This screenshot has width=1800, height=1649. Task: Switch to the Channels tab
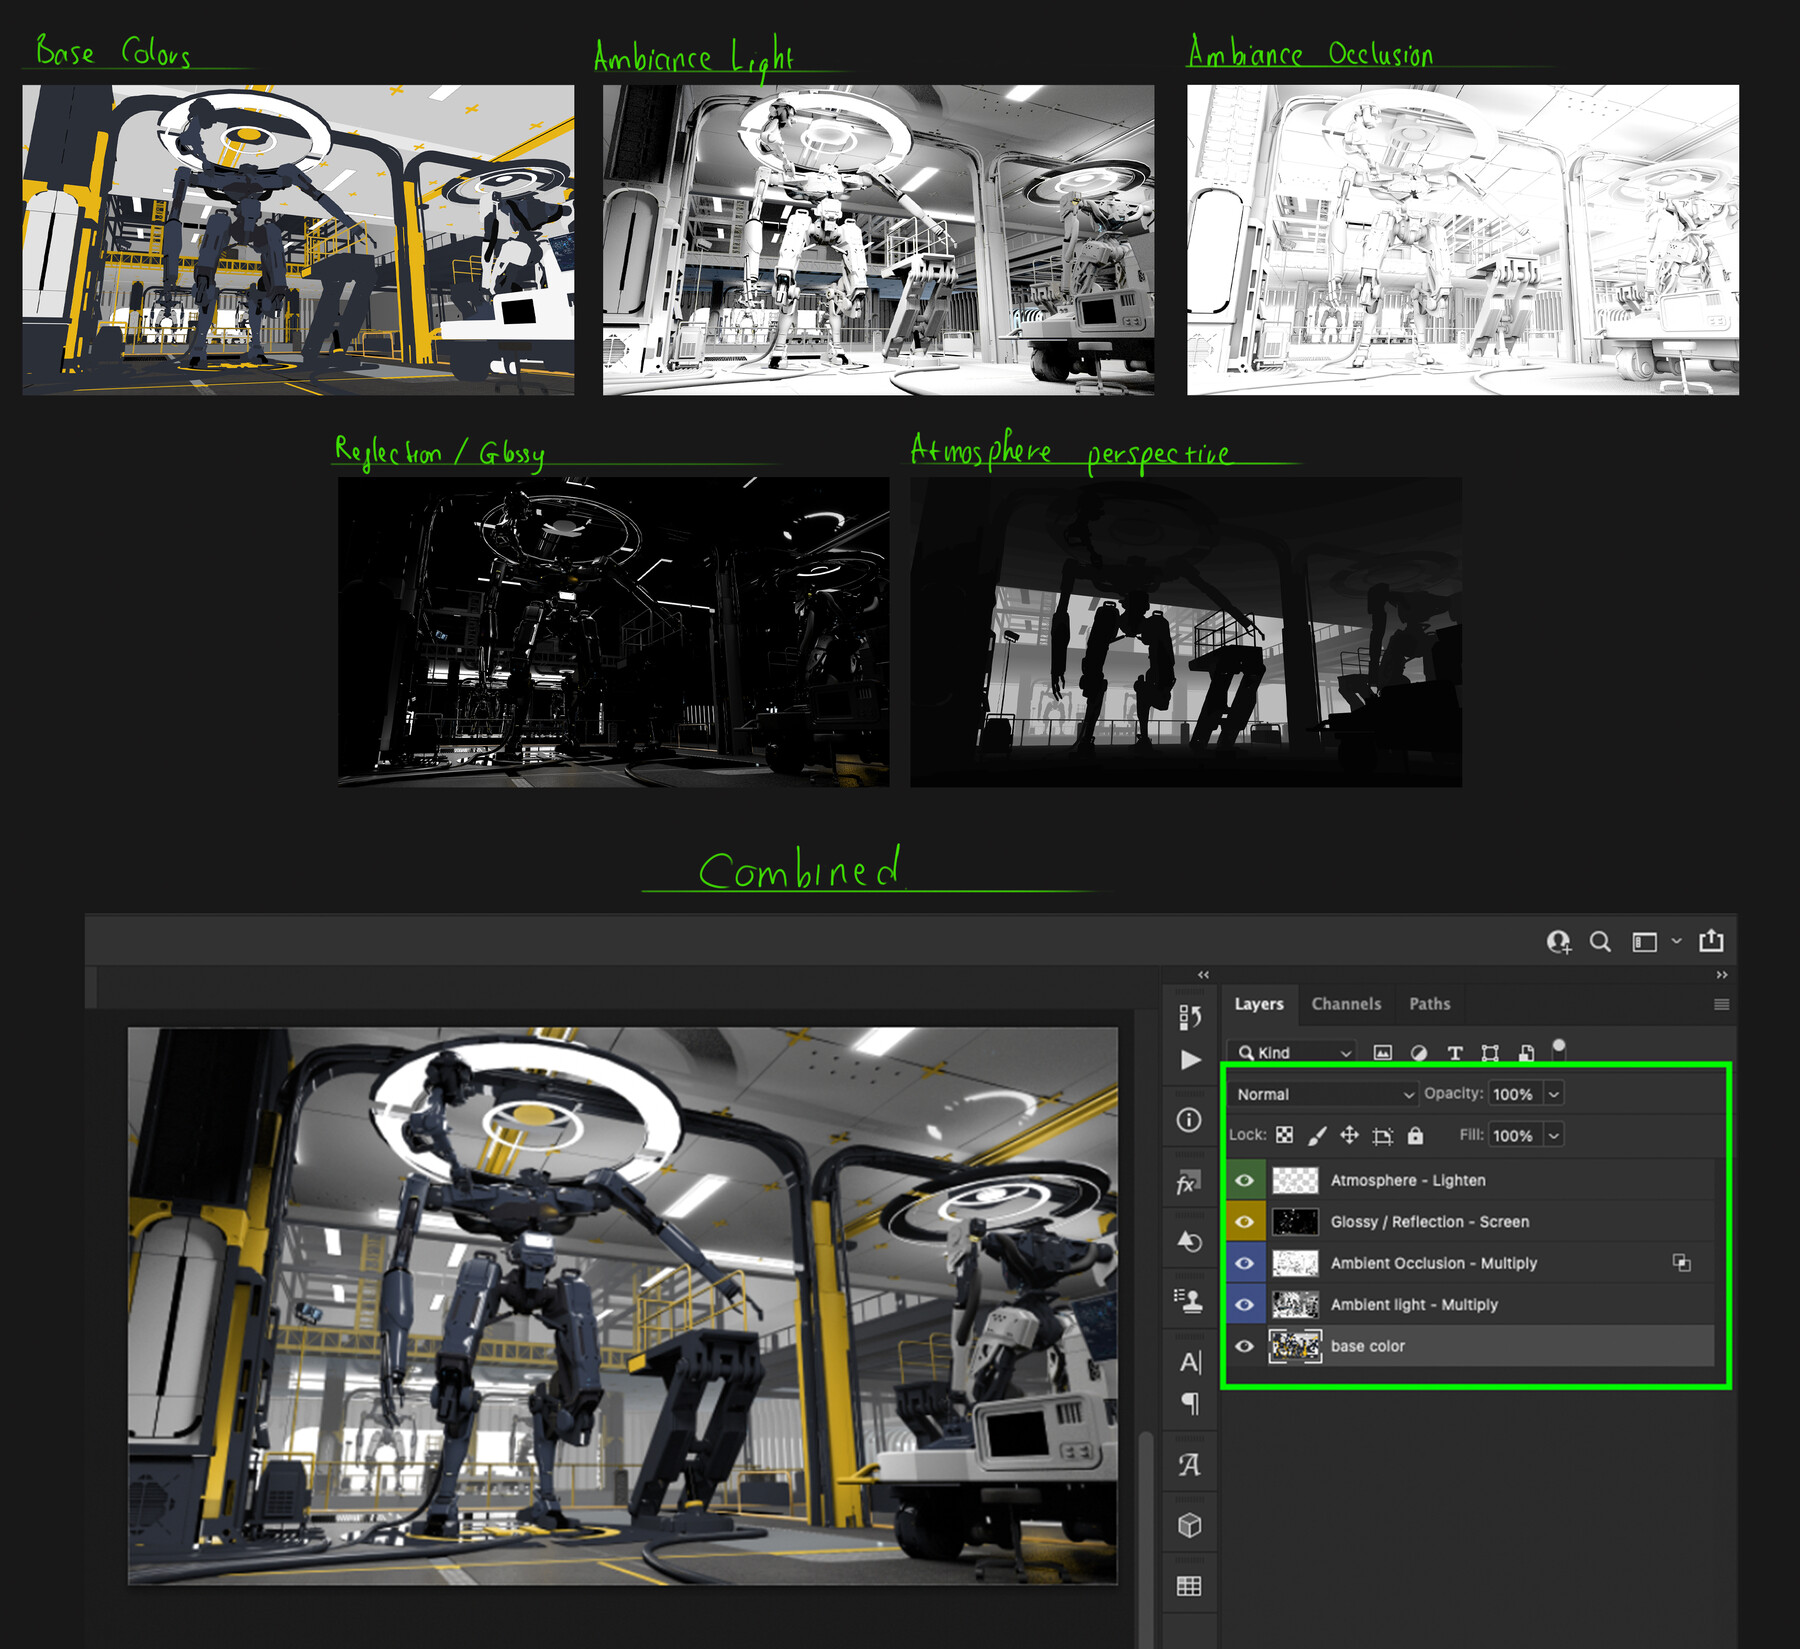tap(1347, 1003)
